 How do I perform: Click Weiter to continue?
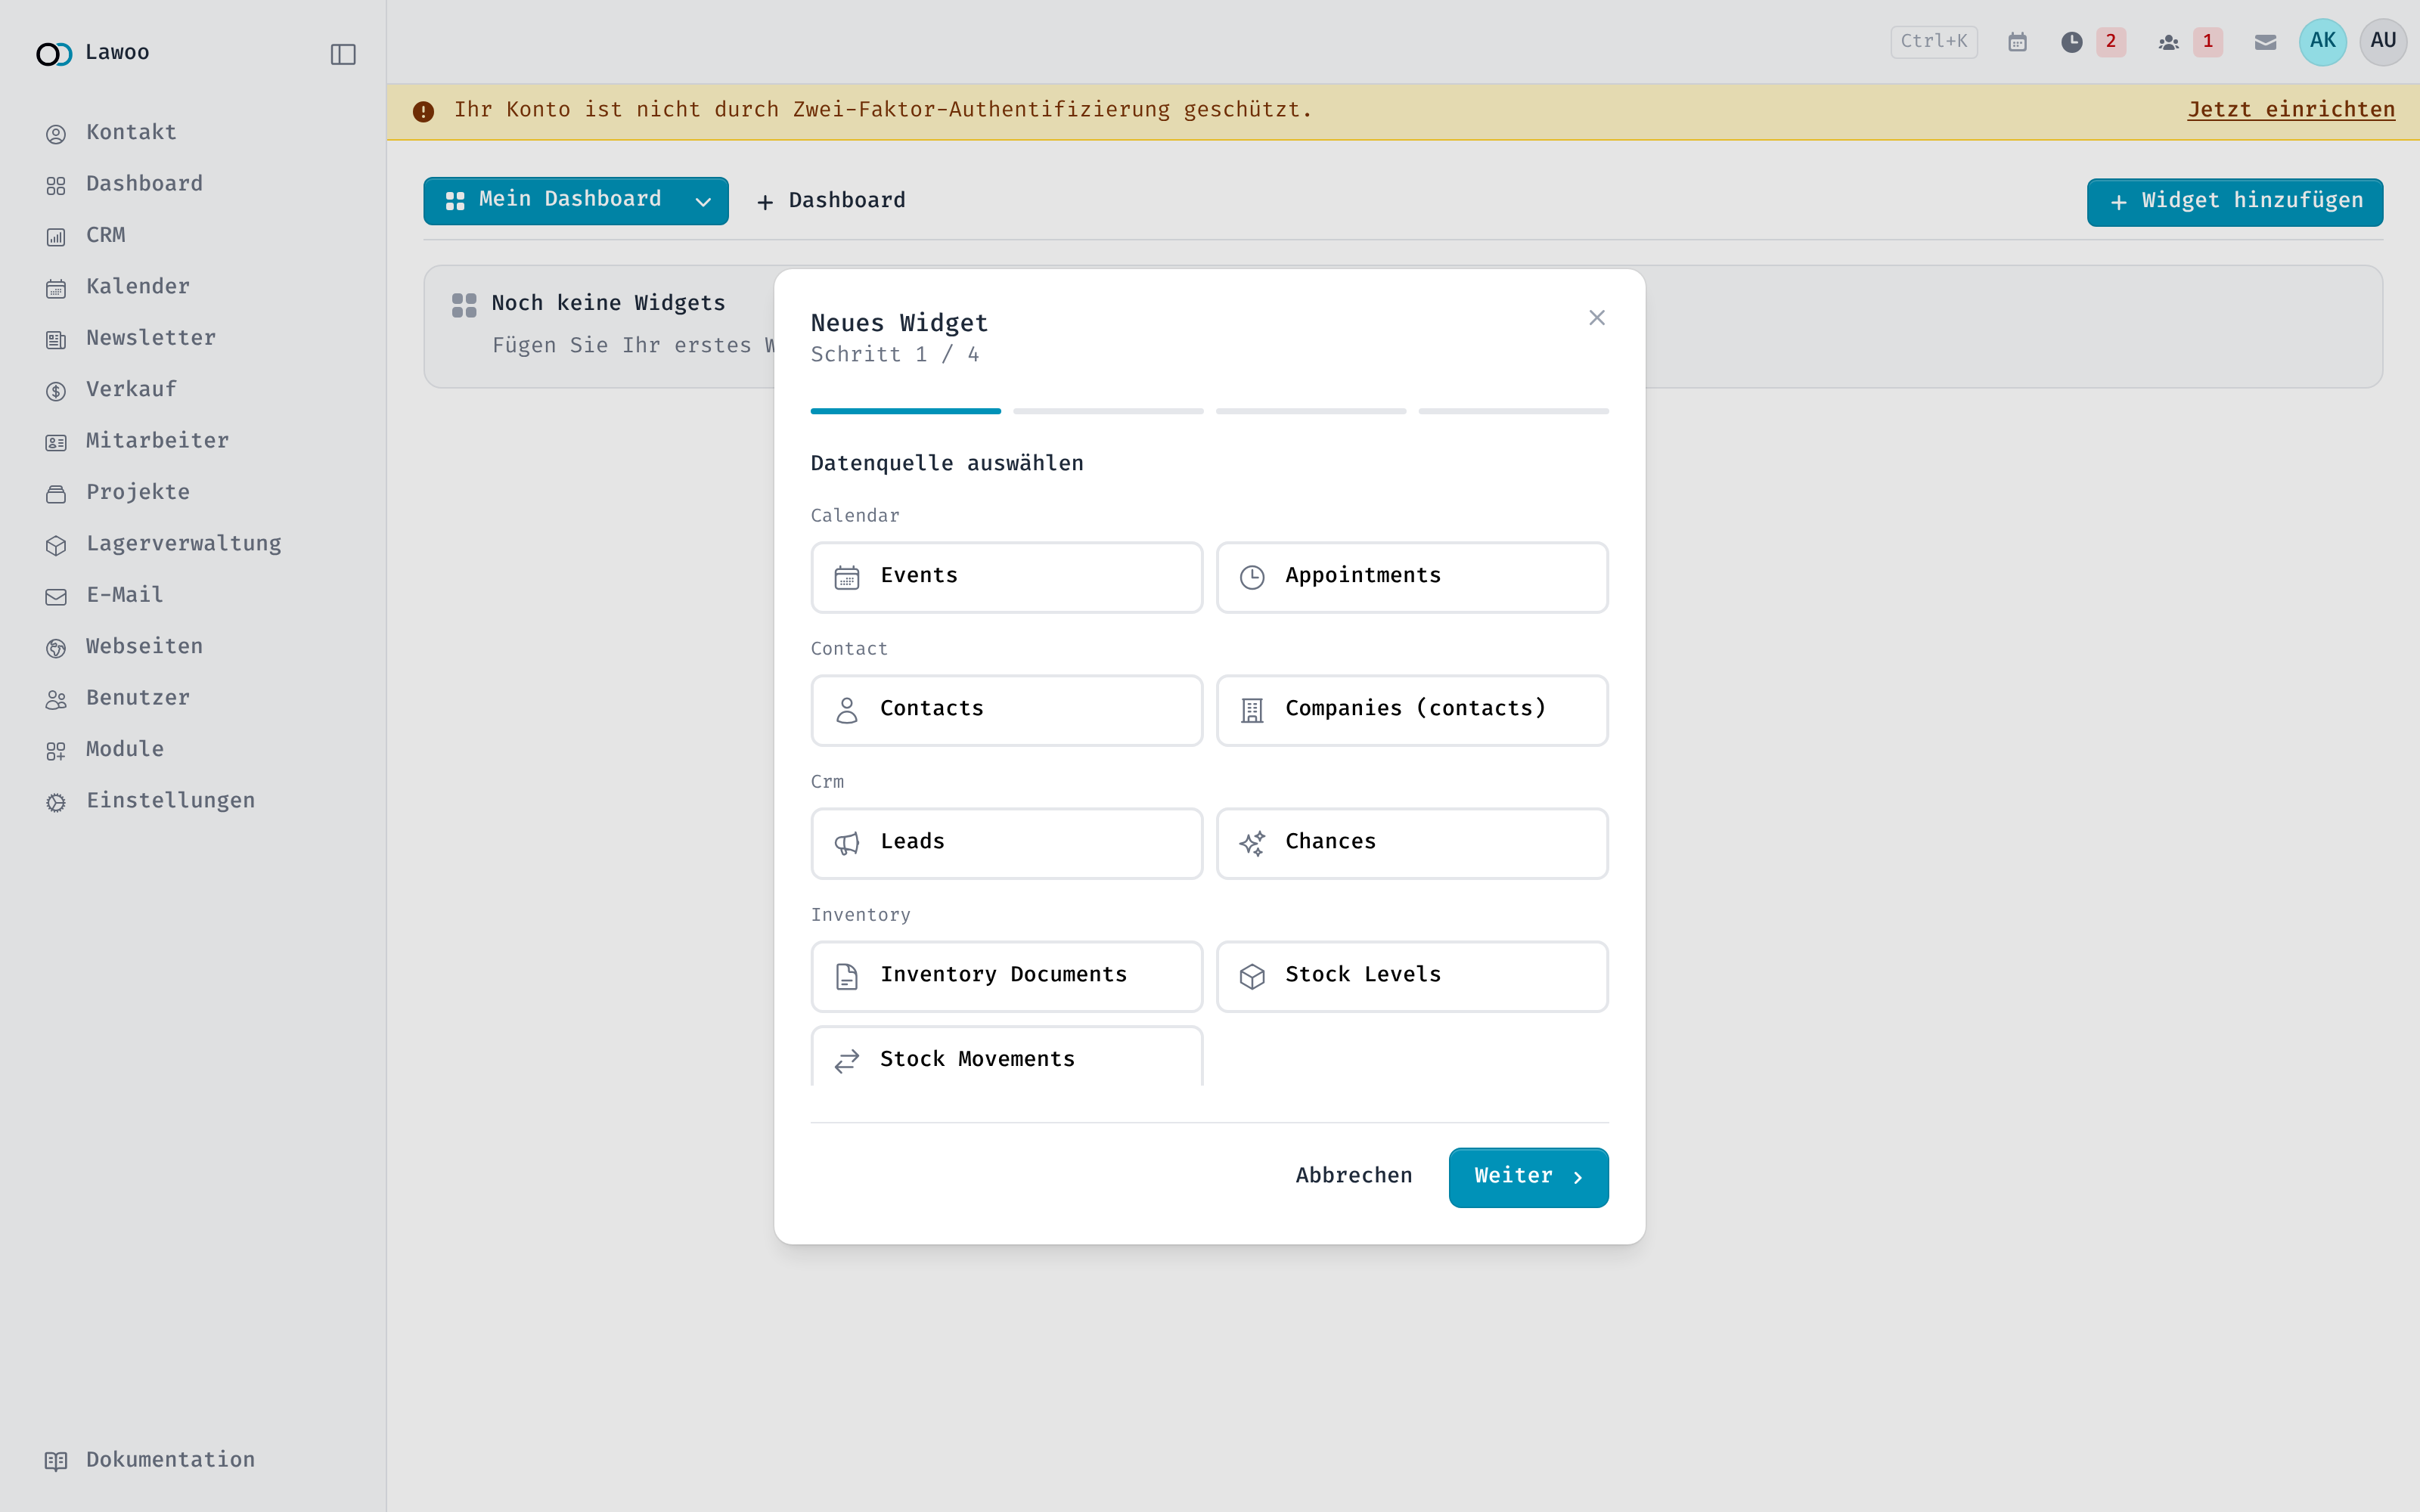click(1528, 1177)
